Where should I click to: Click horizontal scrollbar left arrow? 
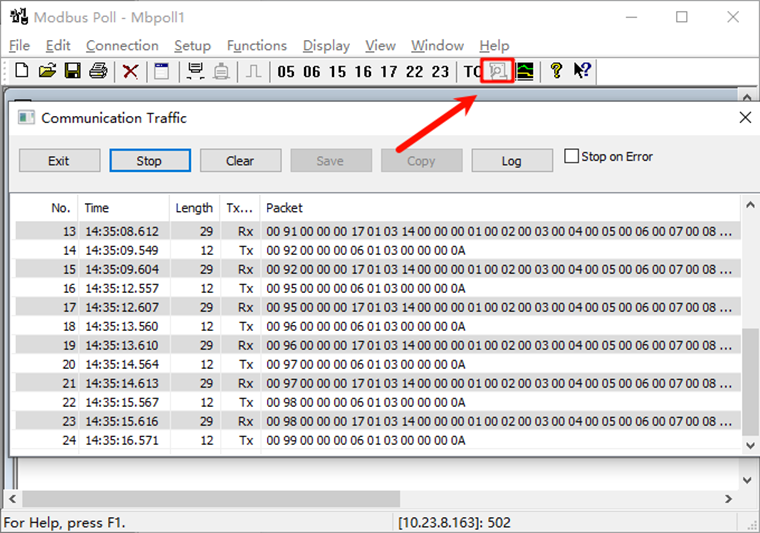point(13,498)
